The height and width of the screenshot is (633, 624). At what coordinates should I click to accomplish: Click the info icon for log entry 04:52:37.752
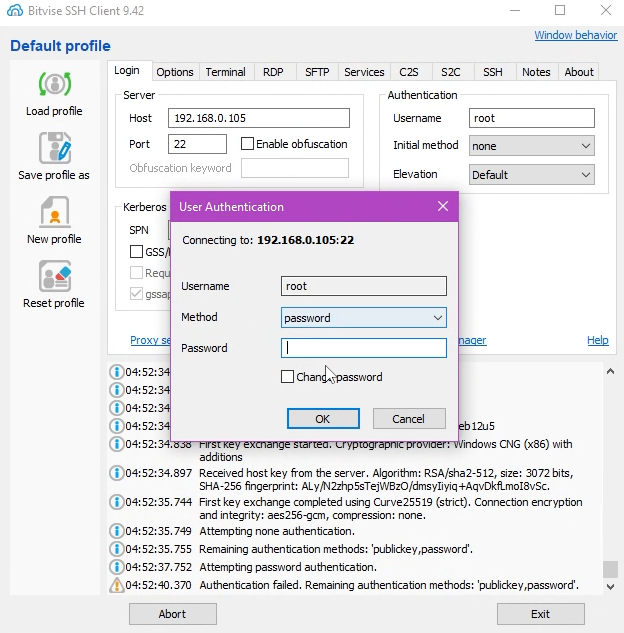click(117, 567)
